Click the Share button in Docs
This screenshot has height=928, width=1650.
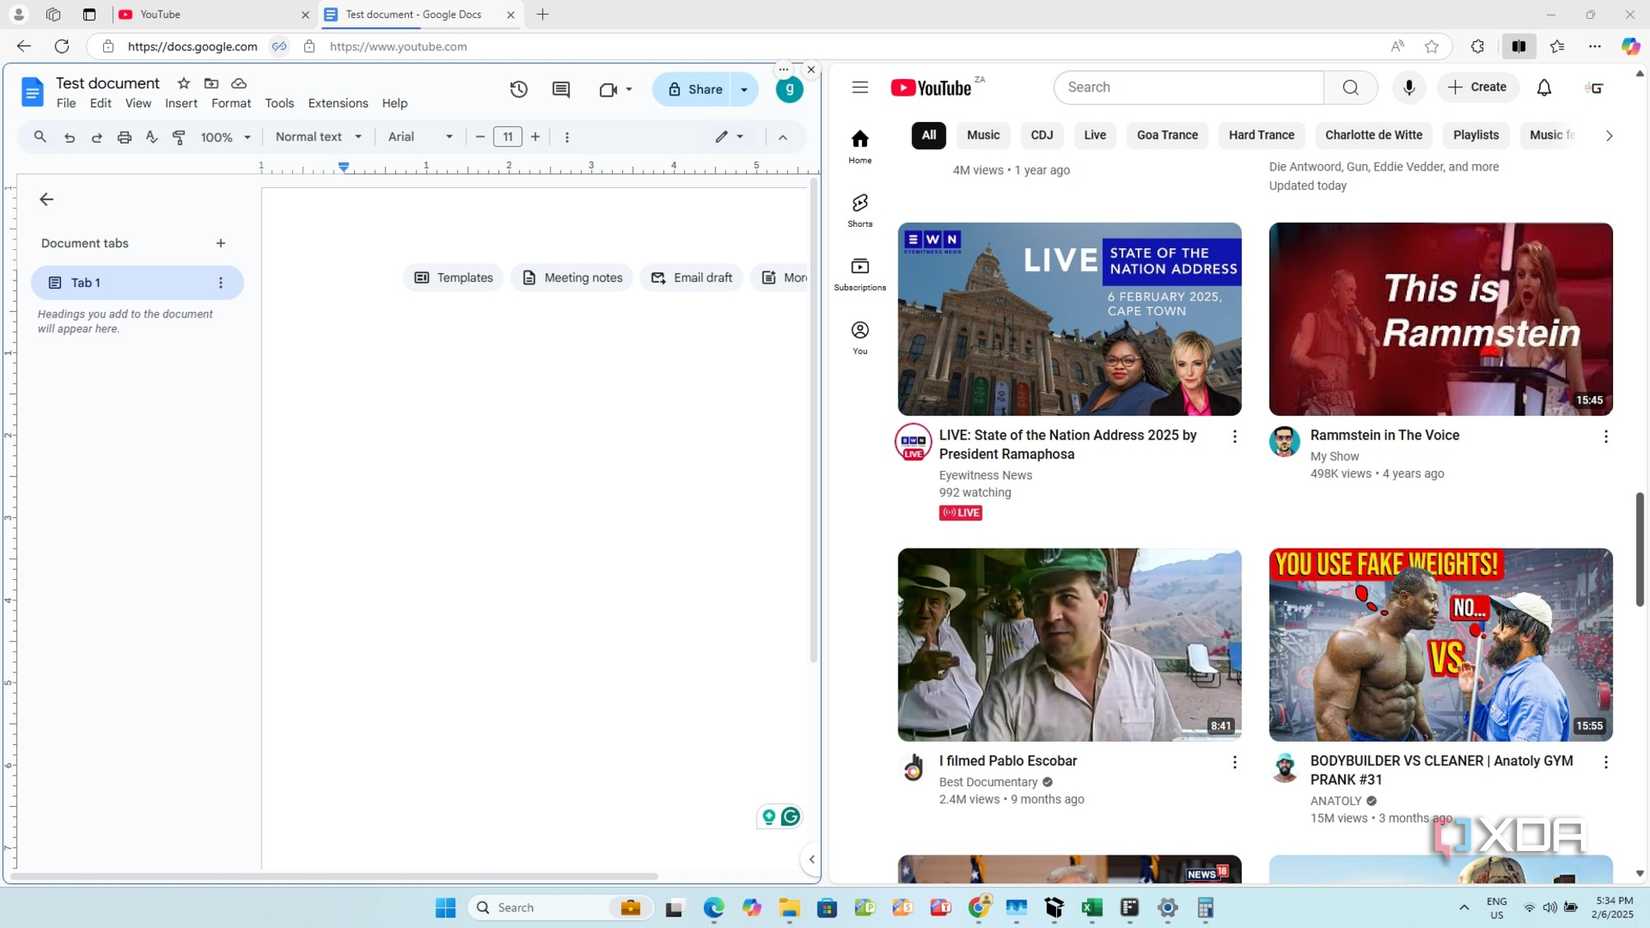point(703,89)
